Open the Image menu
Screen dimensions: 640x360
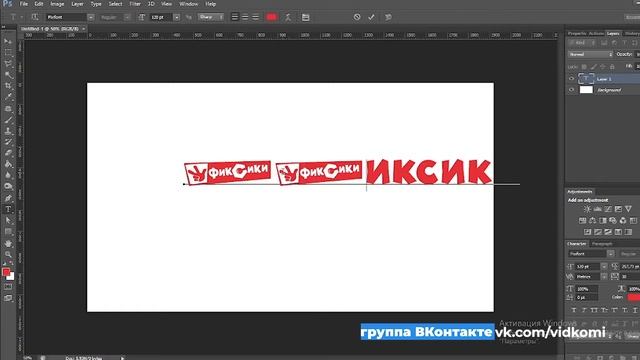(57, 4)
